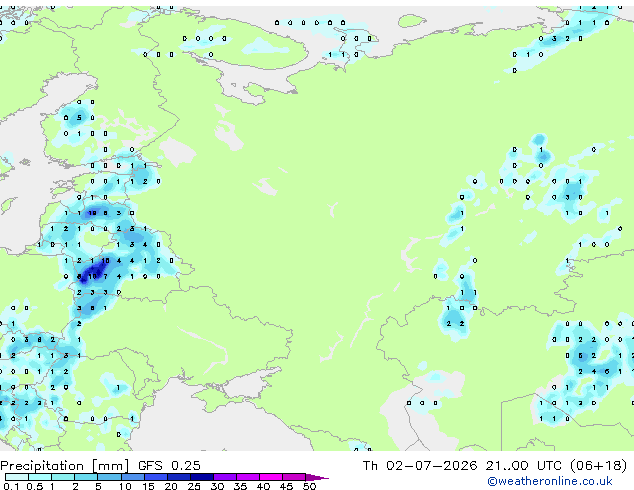Click the "GFS 0.25" model label
Image resolution: width=634 pixels, height=490 pixels.
coord(169,466)
